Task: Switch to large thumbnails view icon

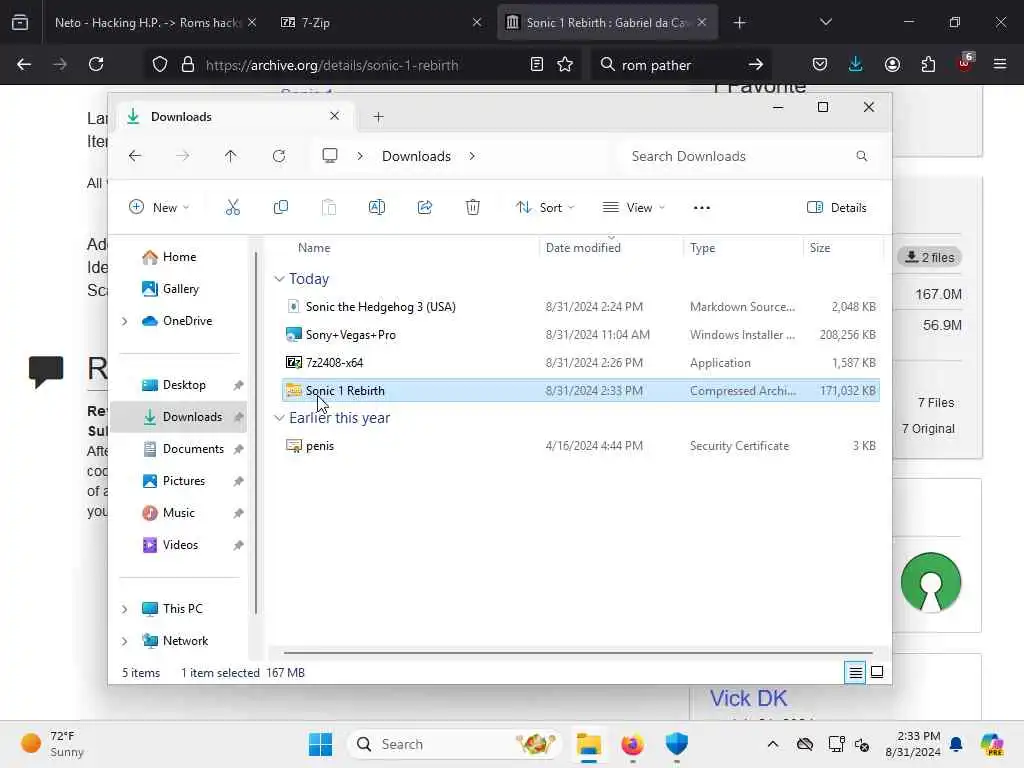Action: pyautogui.click(x=877, y=672)
